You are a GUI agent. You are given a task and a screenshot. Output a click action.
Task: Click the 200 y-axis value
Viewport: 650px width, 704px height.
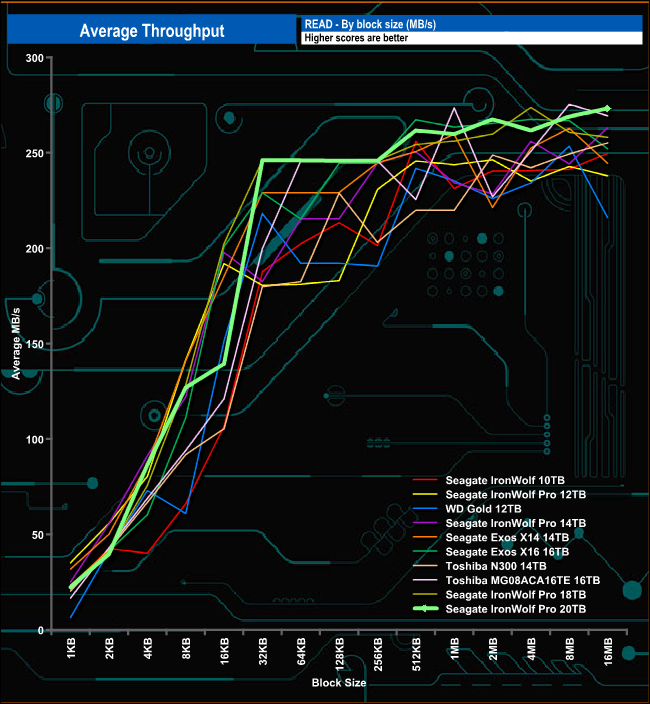point(35,249)
